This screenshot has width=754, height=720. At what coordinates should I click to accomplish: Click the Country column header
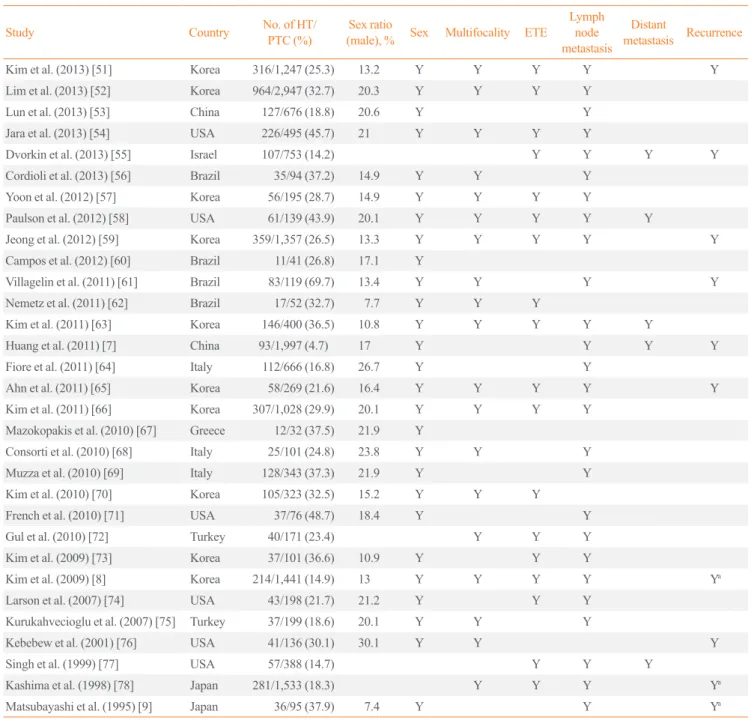click(209, 33)
